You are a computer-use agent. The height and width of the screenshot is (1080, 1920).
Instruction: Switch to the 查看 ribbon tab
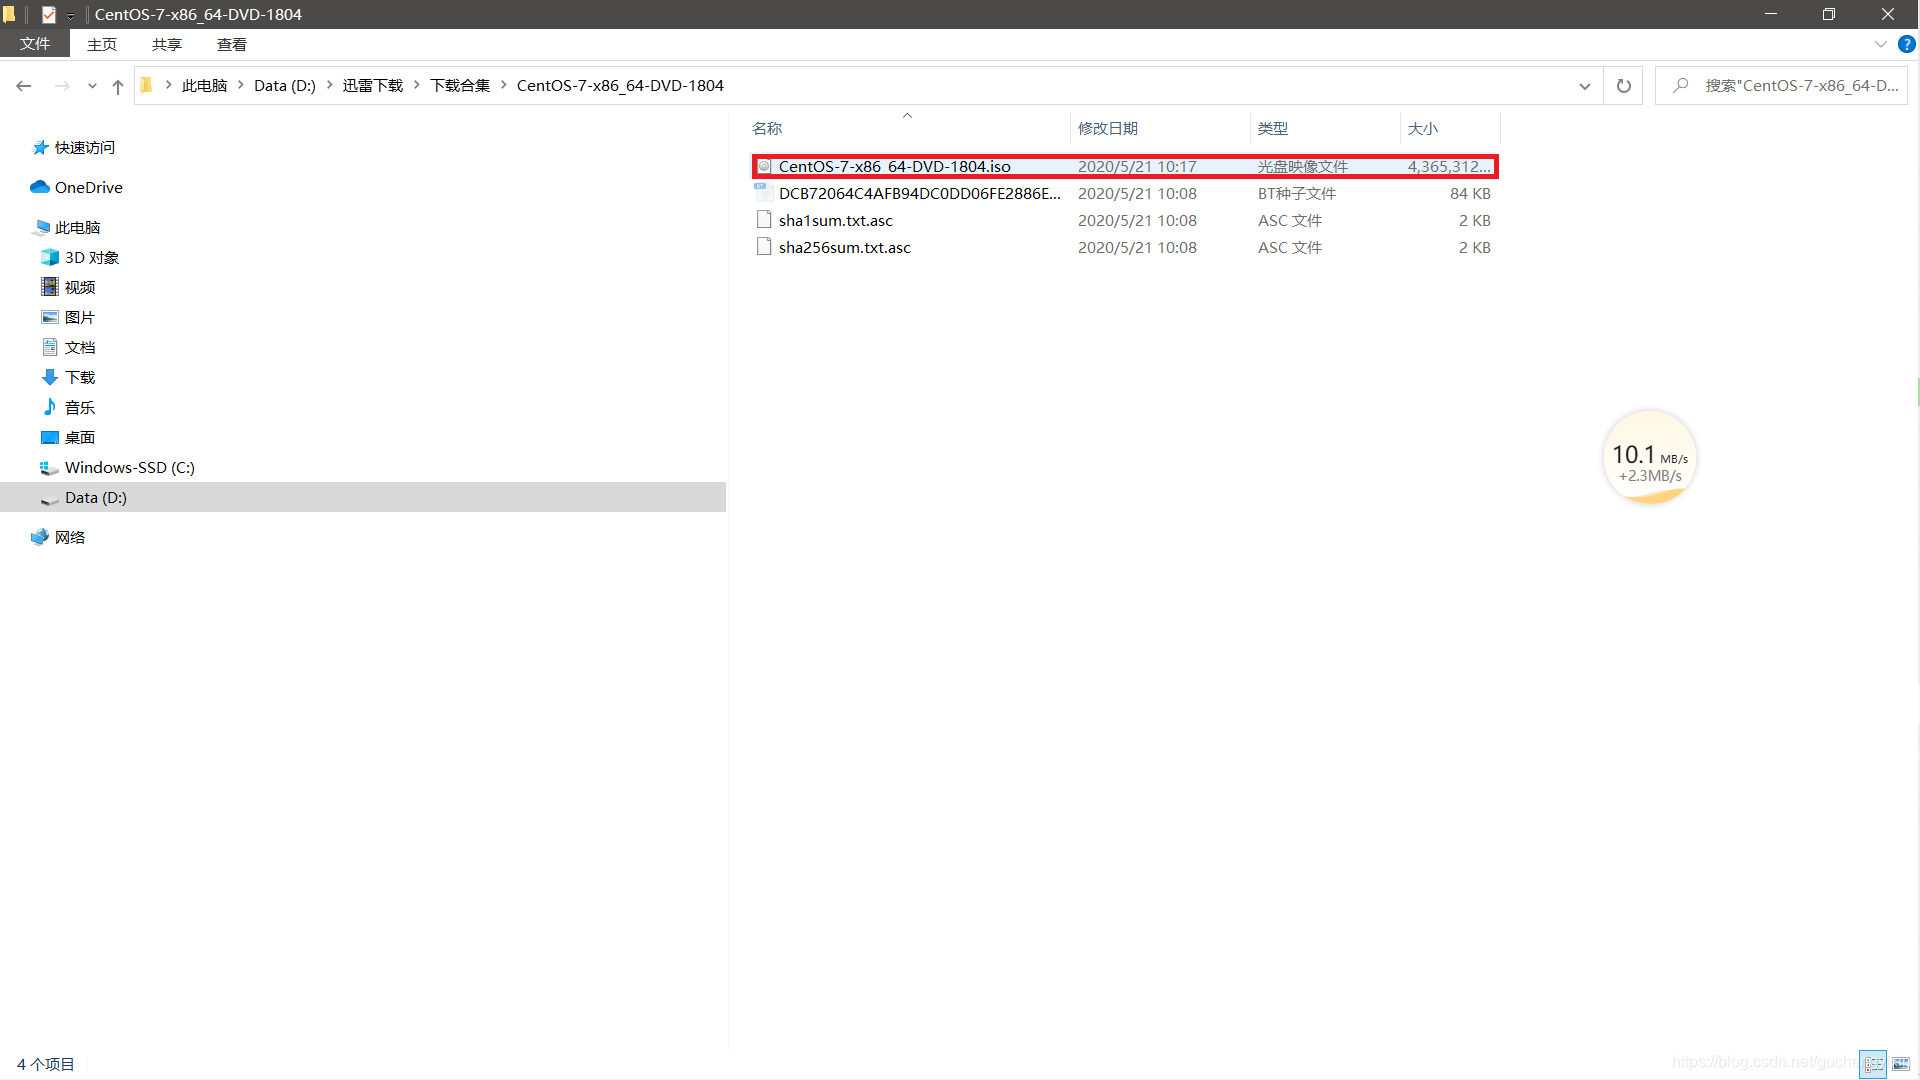point(232,44)
